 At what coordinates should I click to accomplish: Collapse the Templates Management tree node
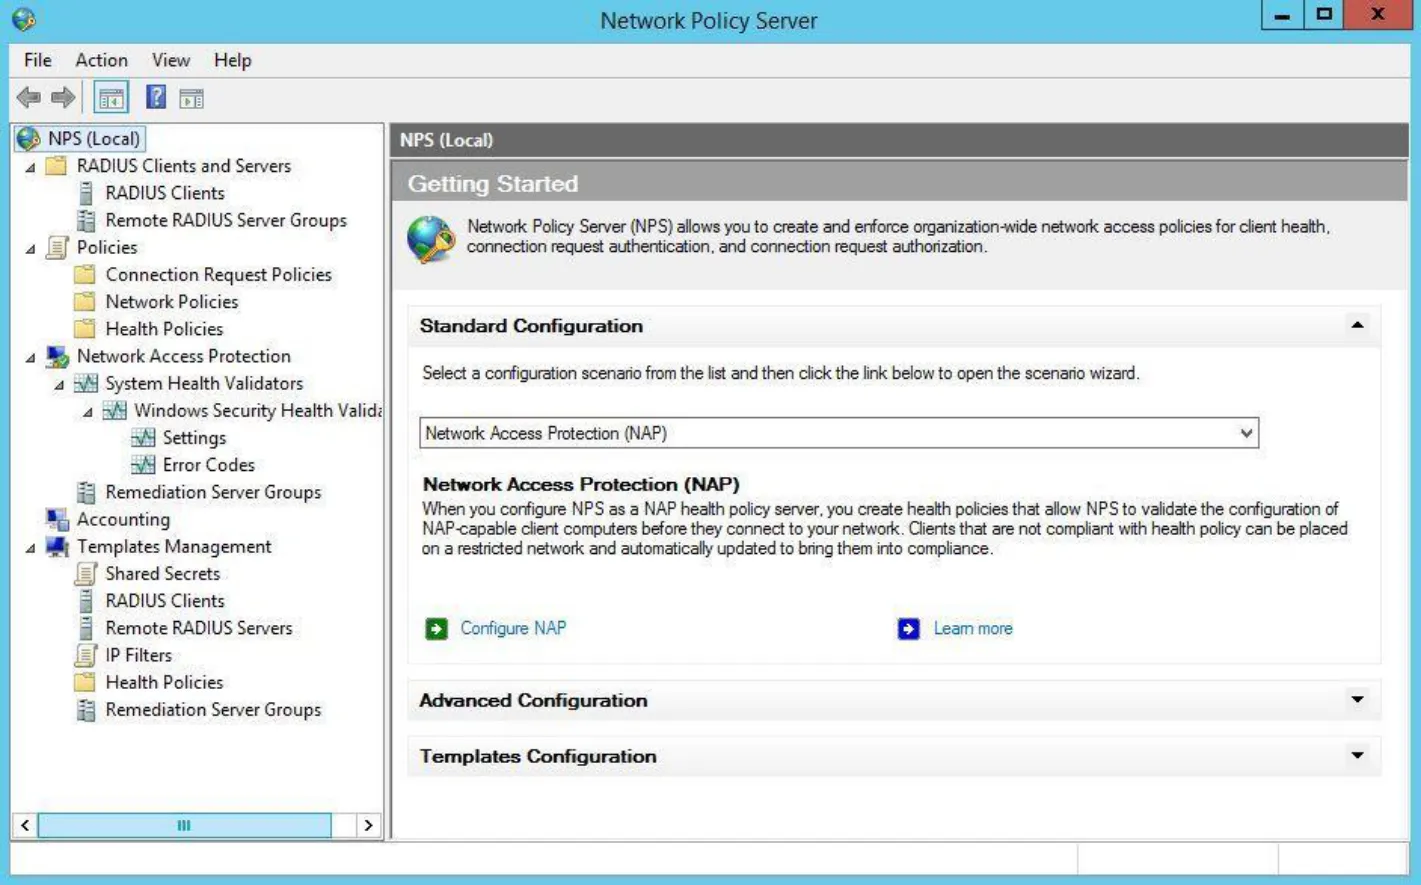pos(31,547)
